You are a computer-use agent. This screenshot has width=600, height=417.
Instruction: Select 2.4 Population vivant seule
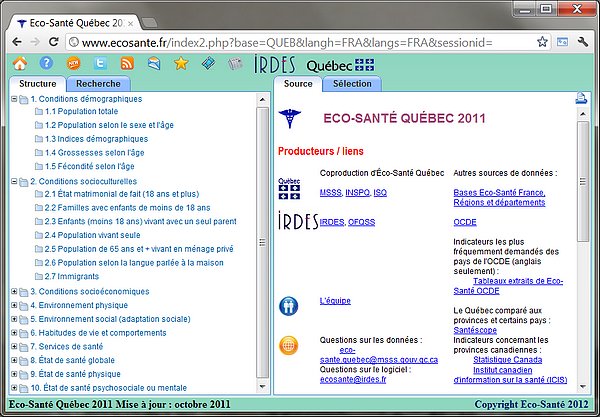[87, 235]
